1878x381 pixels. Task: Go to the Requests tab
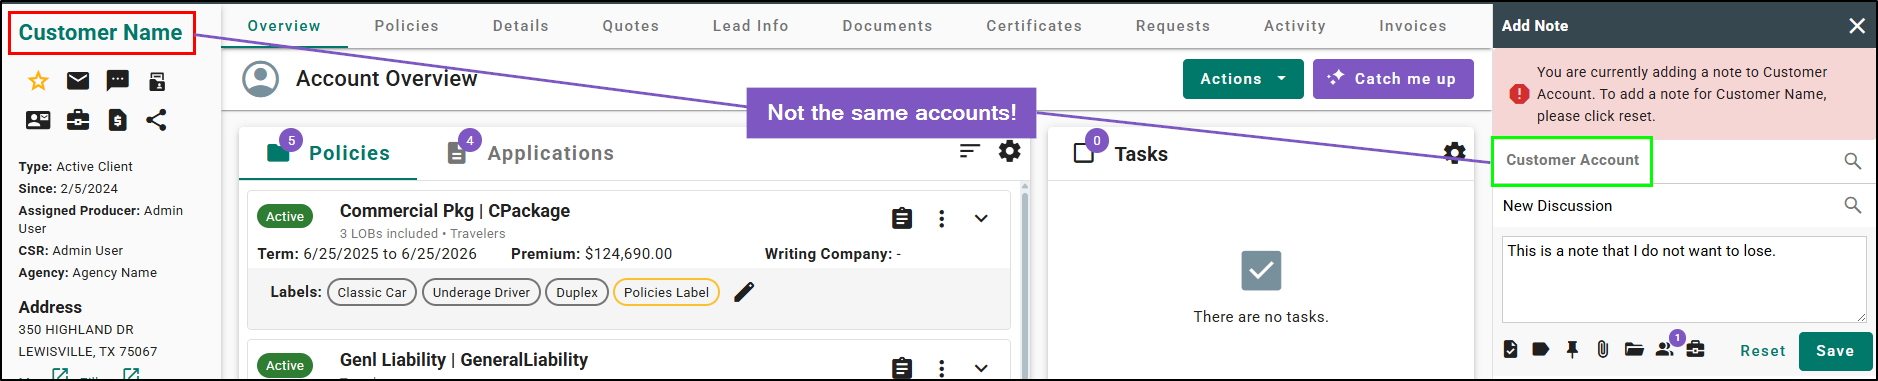(x=1172, y=26)
